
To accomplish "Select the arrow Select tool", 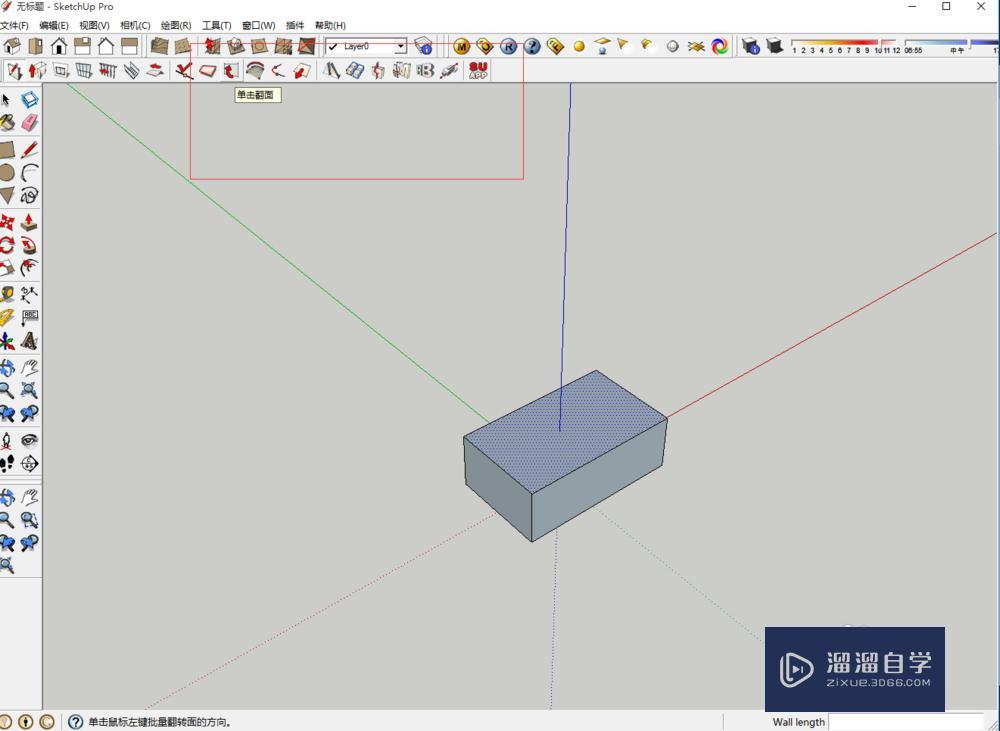I will click(x=6, y=100).
